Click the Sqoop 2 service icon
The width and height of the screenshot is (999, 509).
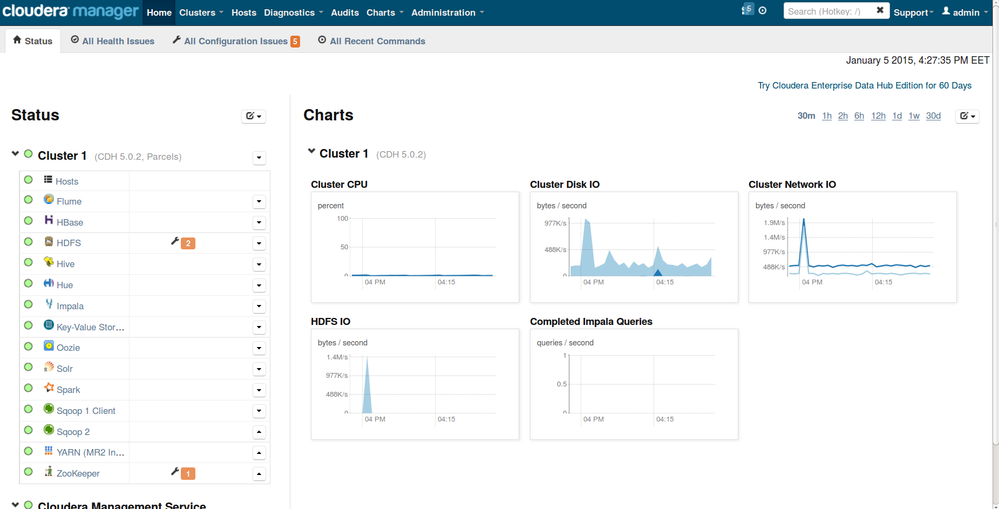click(48, 430)
